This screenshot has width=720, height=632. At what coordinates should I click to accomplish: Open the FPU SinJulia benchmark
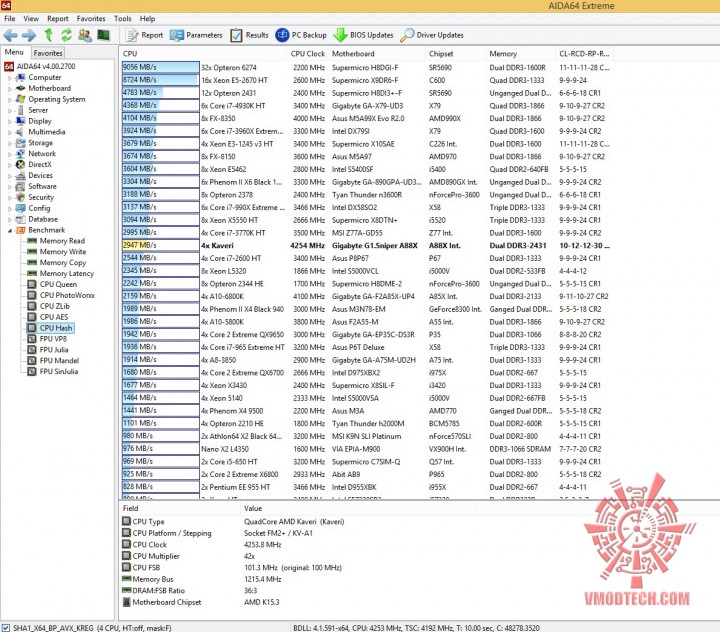tap(59, 372)
